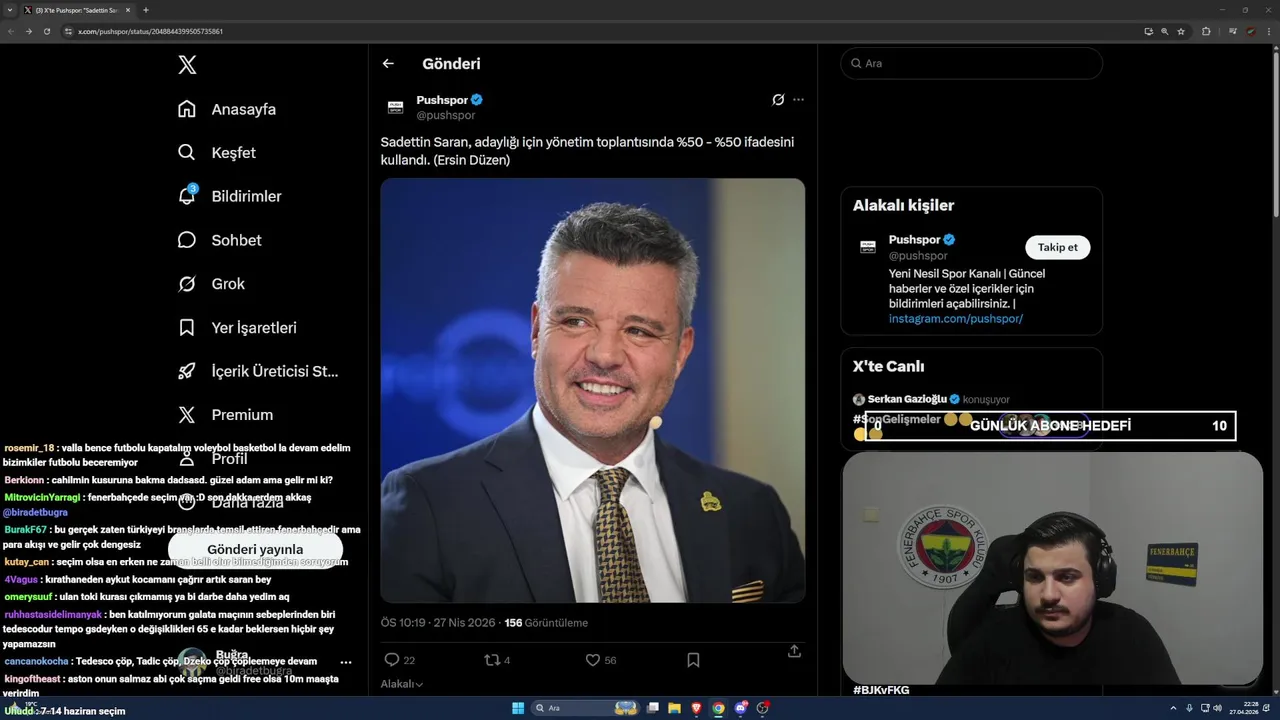Open the Keşfet page
The width and height of the screenshot is (1280, 720).
(x=216, y=153)
